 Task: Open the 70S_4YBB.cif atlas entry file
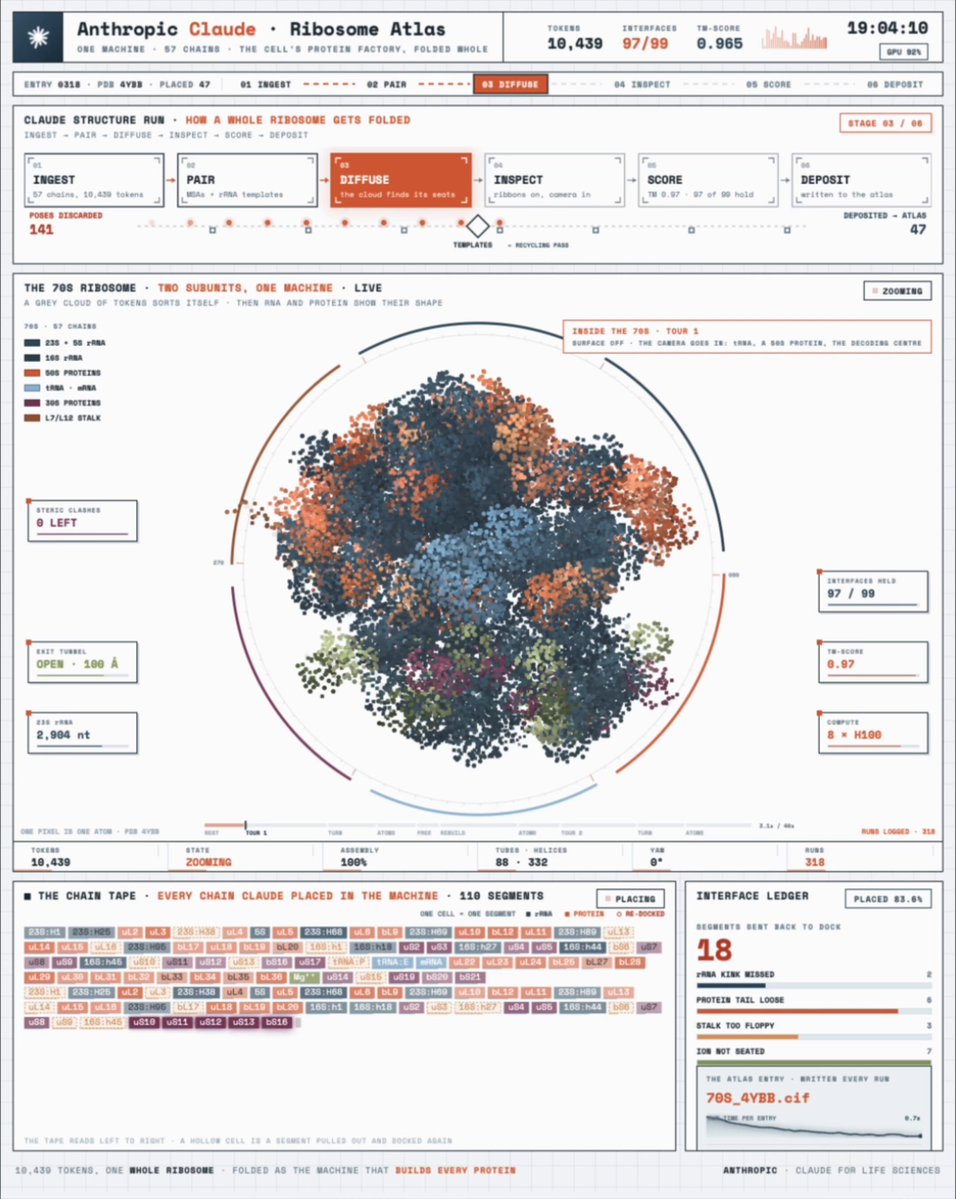(758, 1098)
